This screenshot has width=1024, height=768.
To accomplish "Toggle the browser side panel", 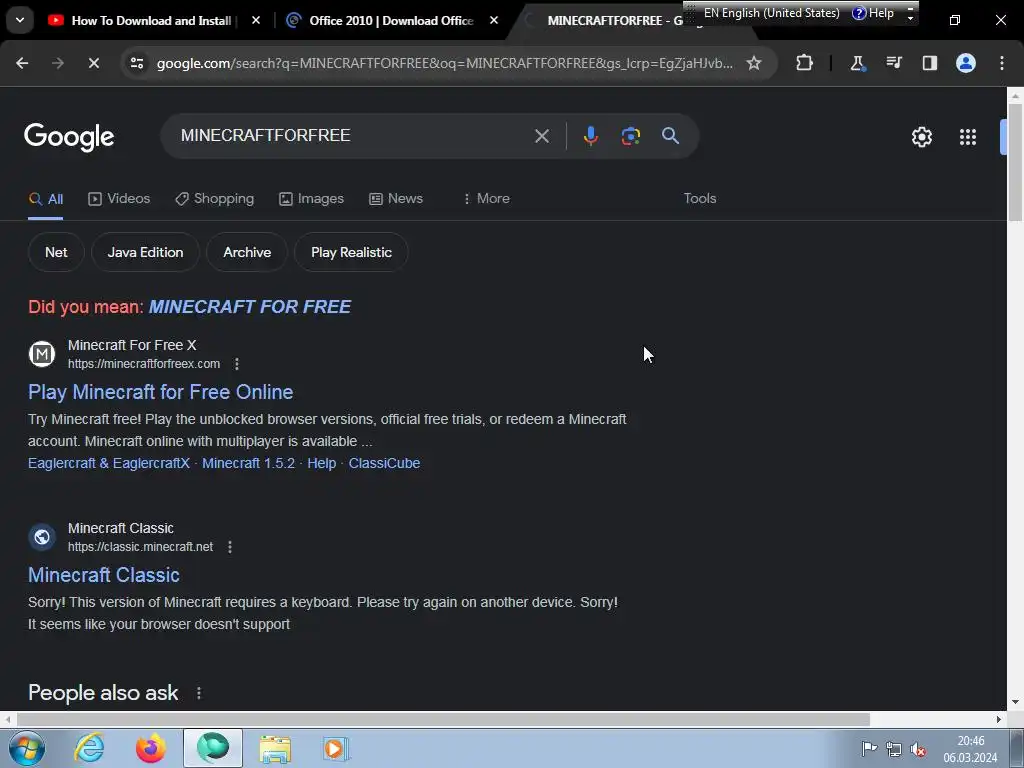I will click(929, 63).
